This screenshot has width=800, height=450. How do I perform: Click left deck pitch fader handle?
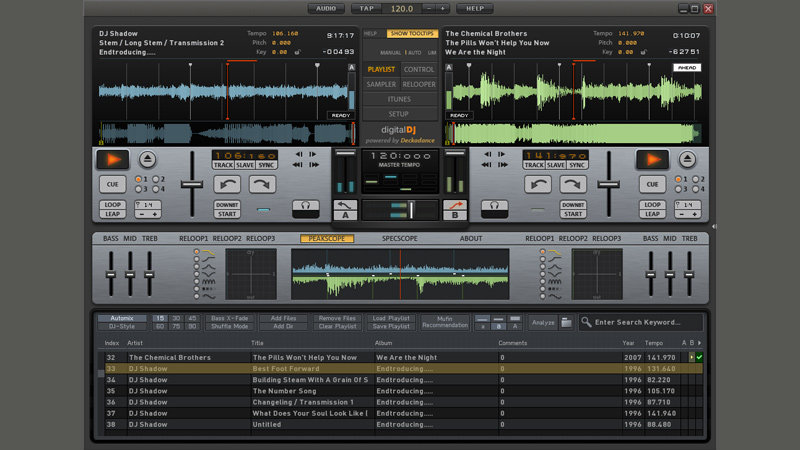click(192, 185)
